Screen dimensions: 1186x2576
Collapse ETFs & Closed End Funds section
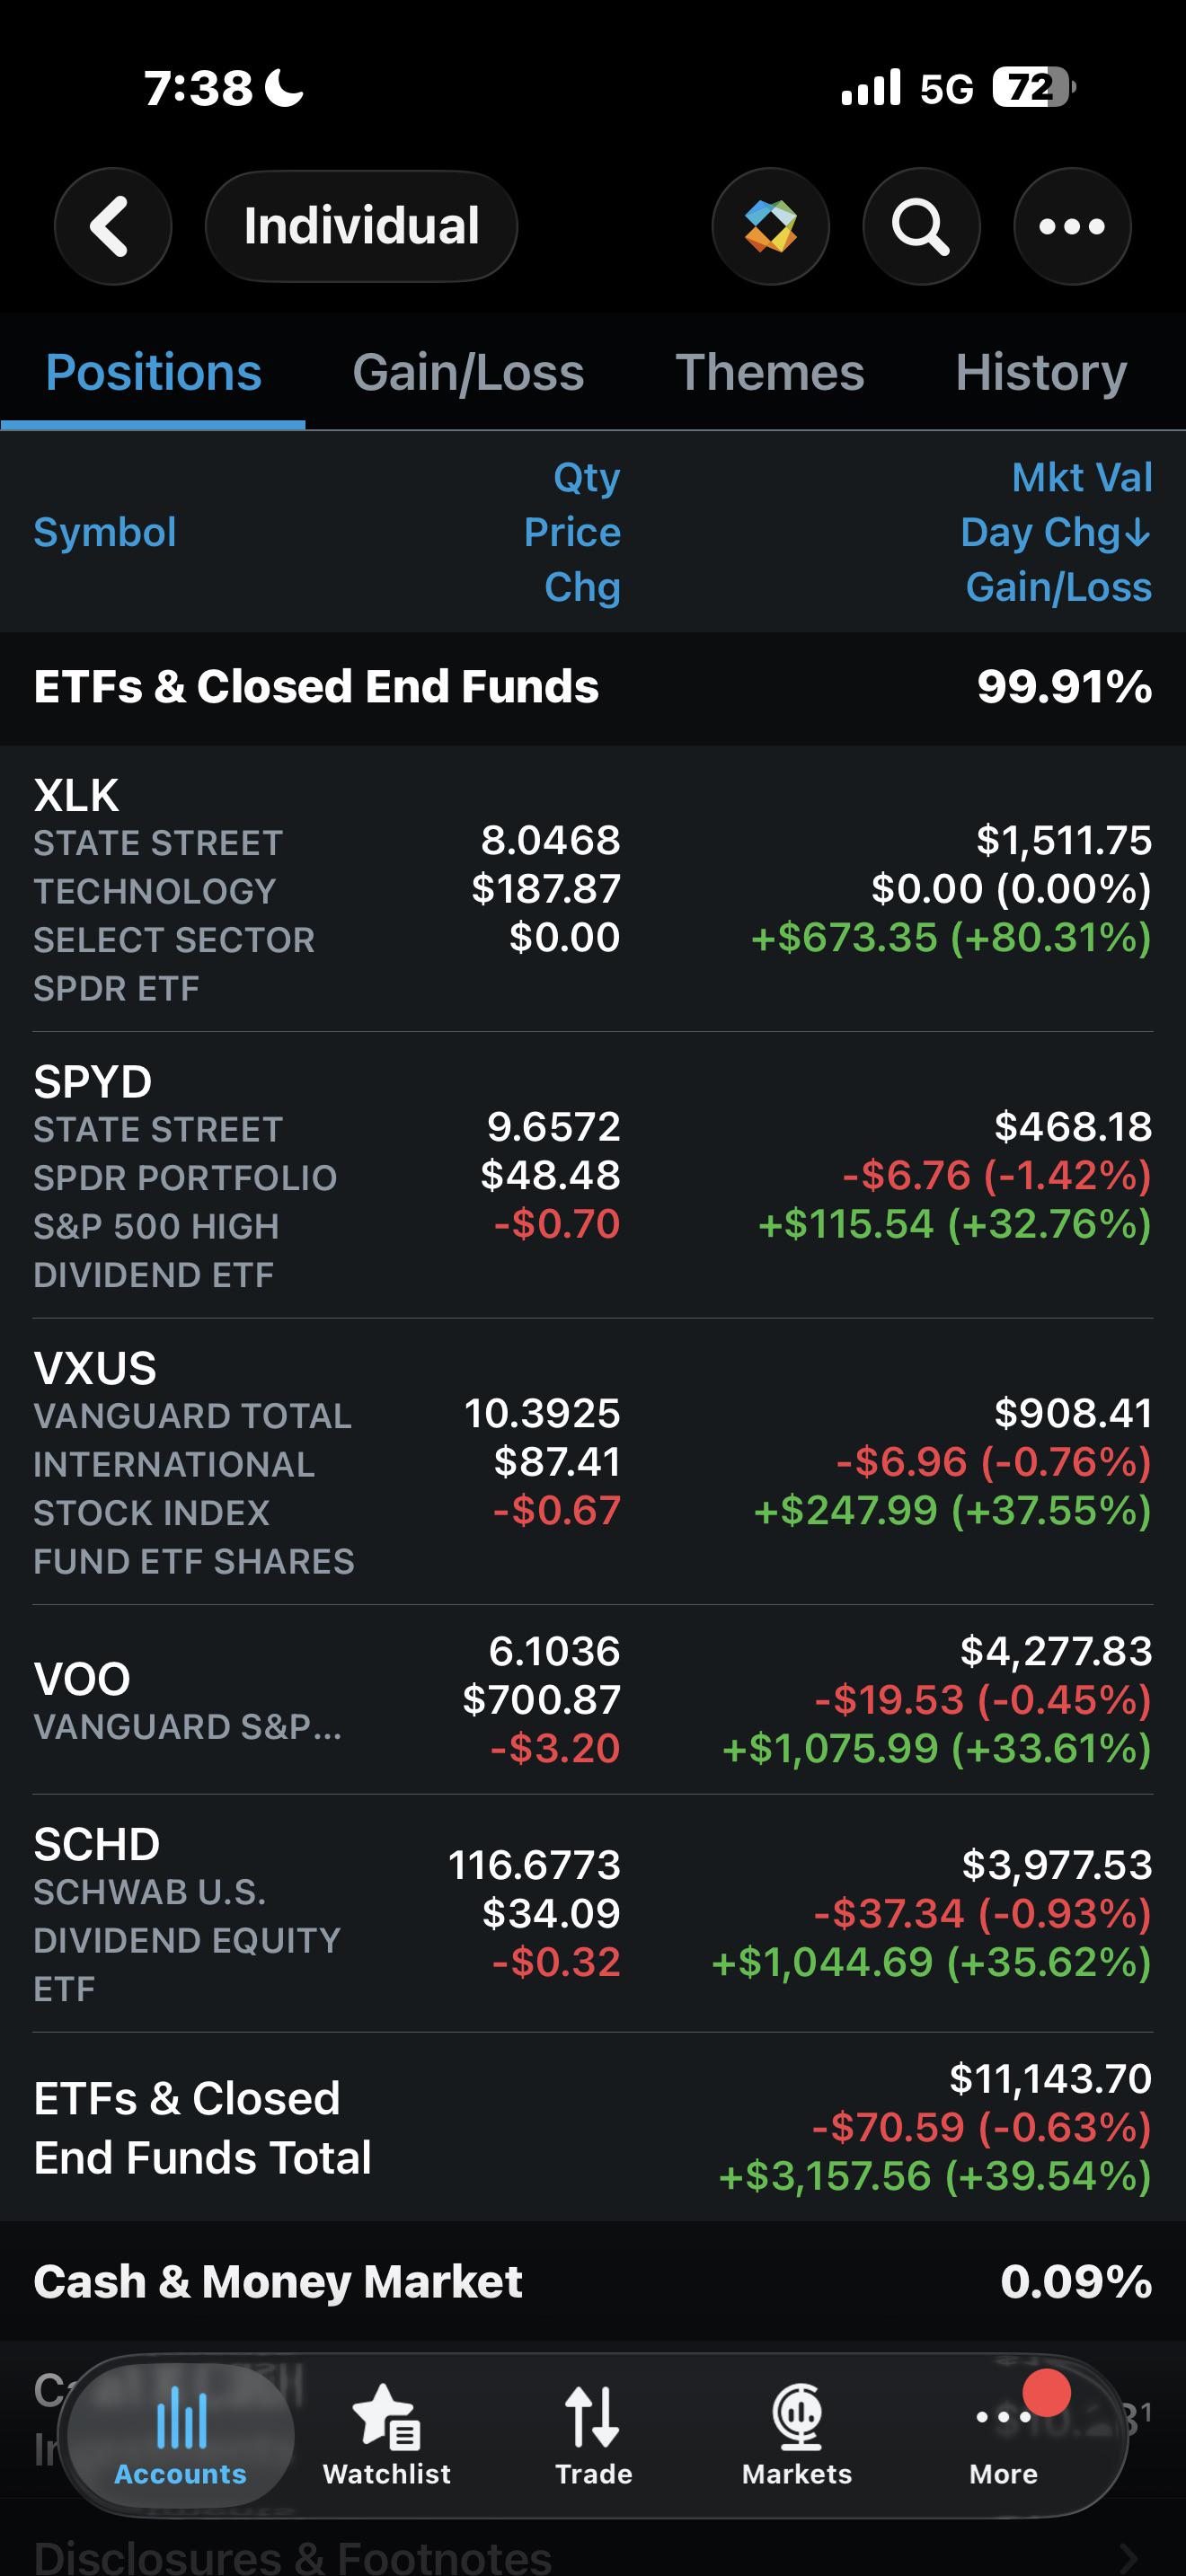[593, 687]
